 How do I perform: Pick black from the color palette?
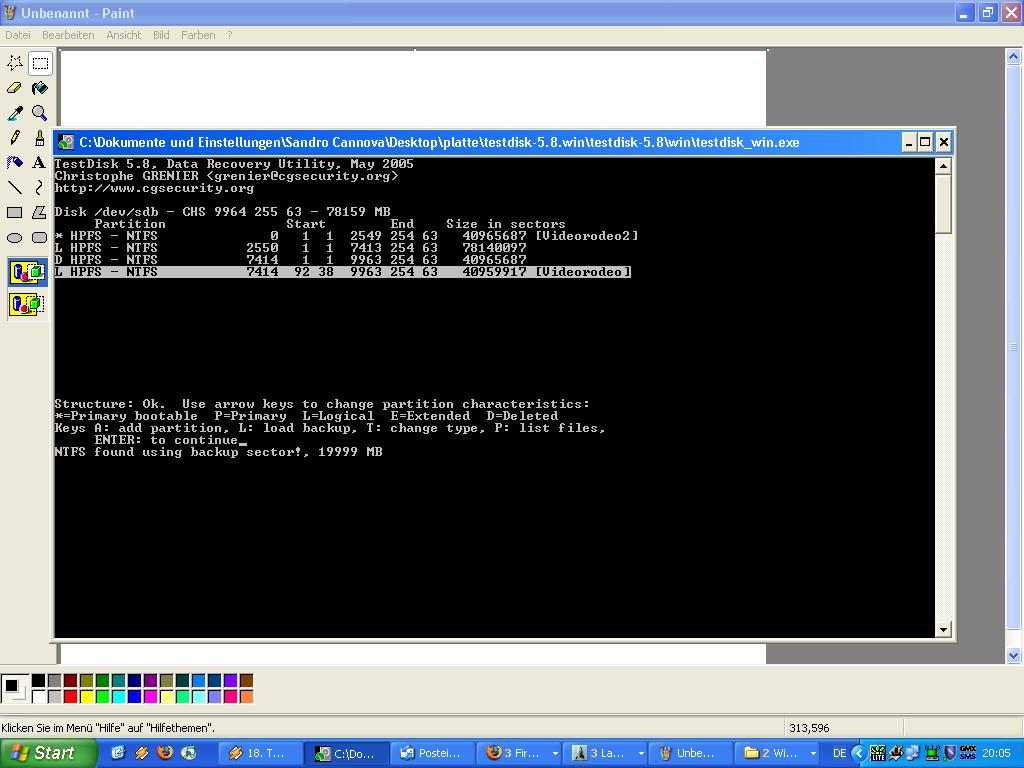(x=39, y=681)
